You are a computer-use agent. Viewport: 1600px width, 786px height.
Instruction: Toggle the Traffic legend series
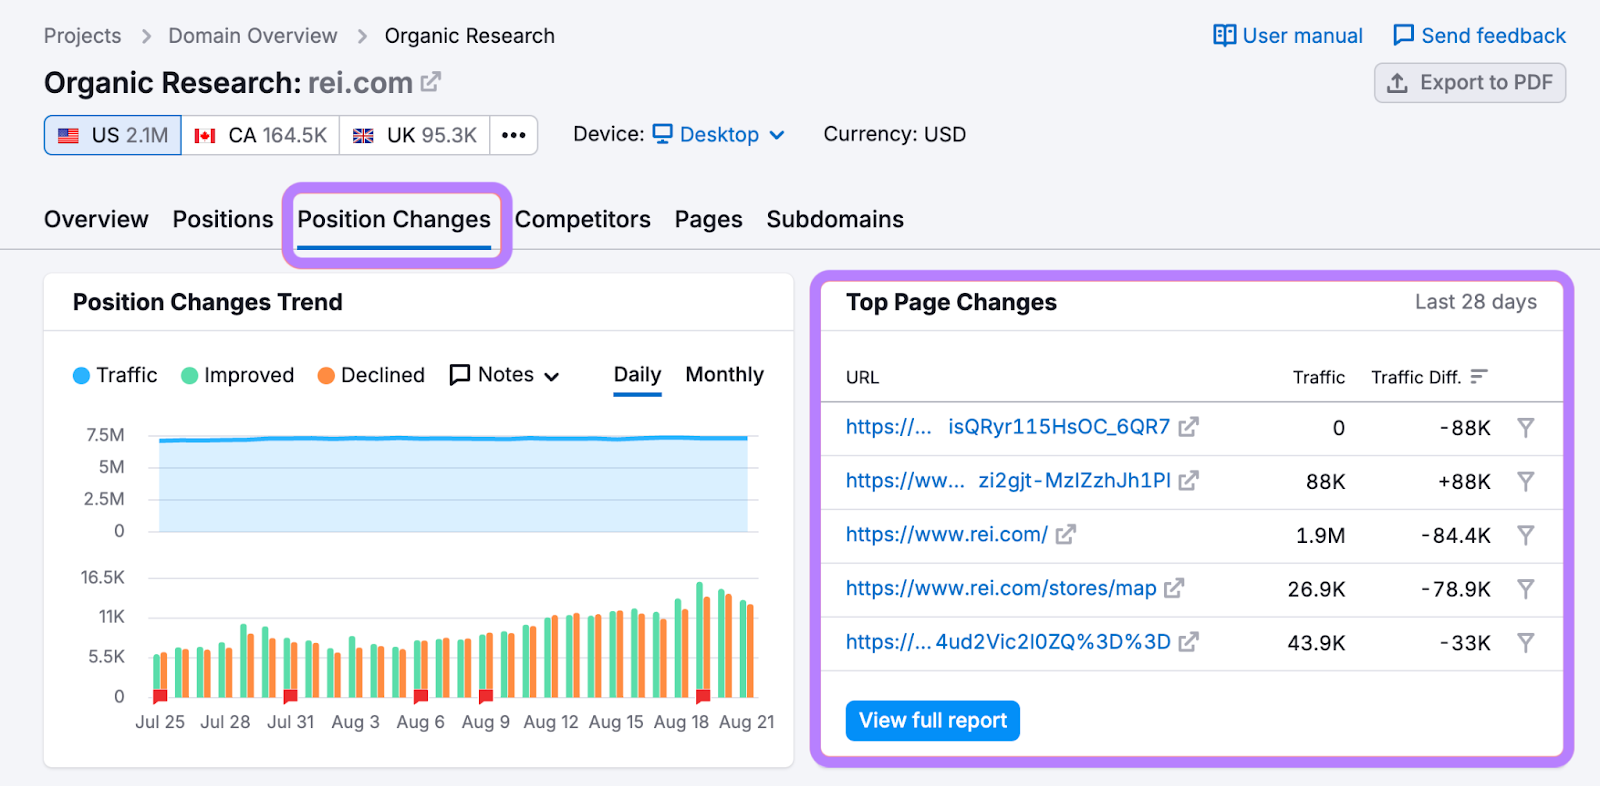(115, 375)
